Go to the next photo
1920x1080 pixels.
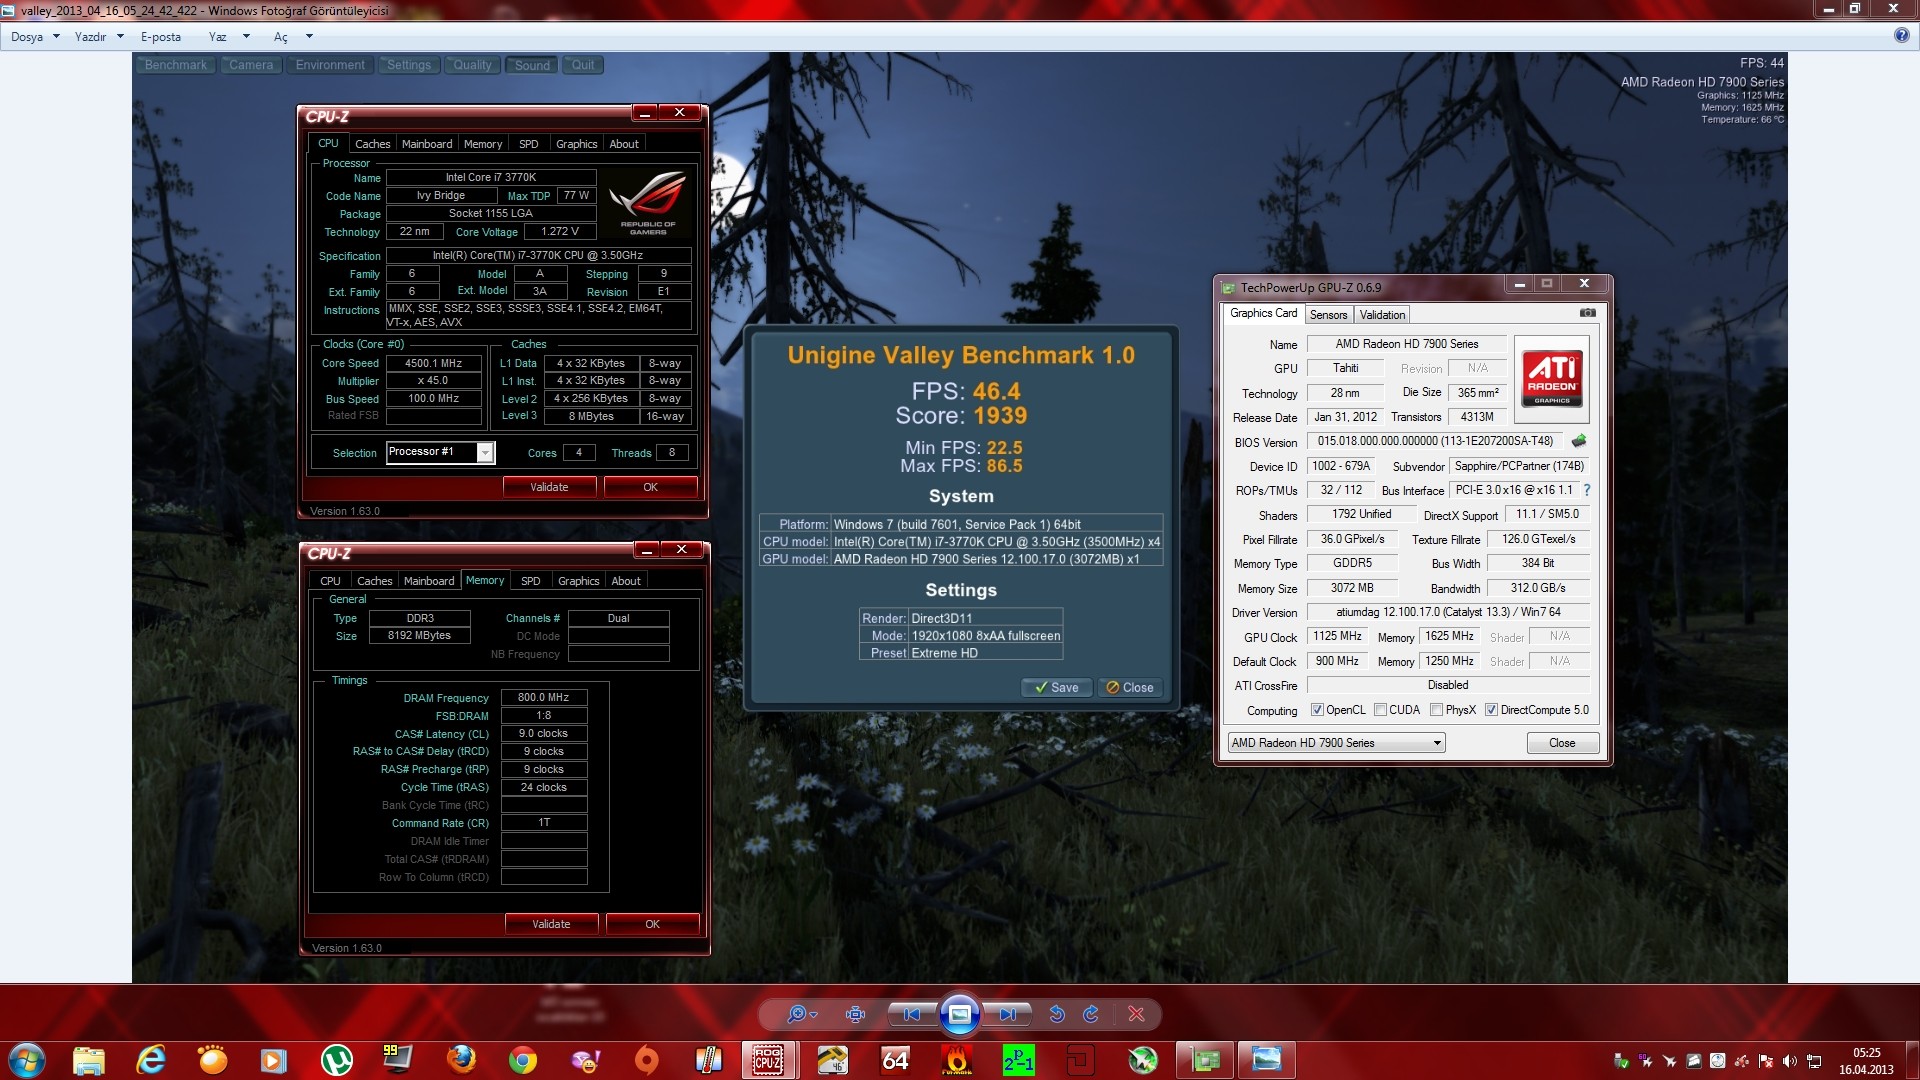point(1007,1014)
